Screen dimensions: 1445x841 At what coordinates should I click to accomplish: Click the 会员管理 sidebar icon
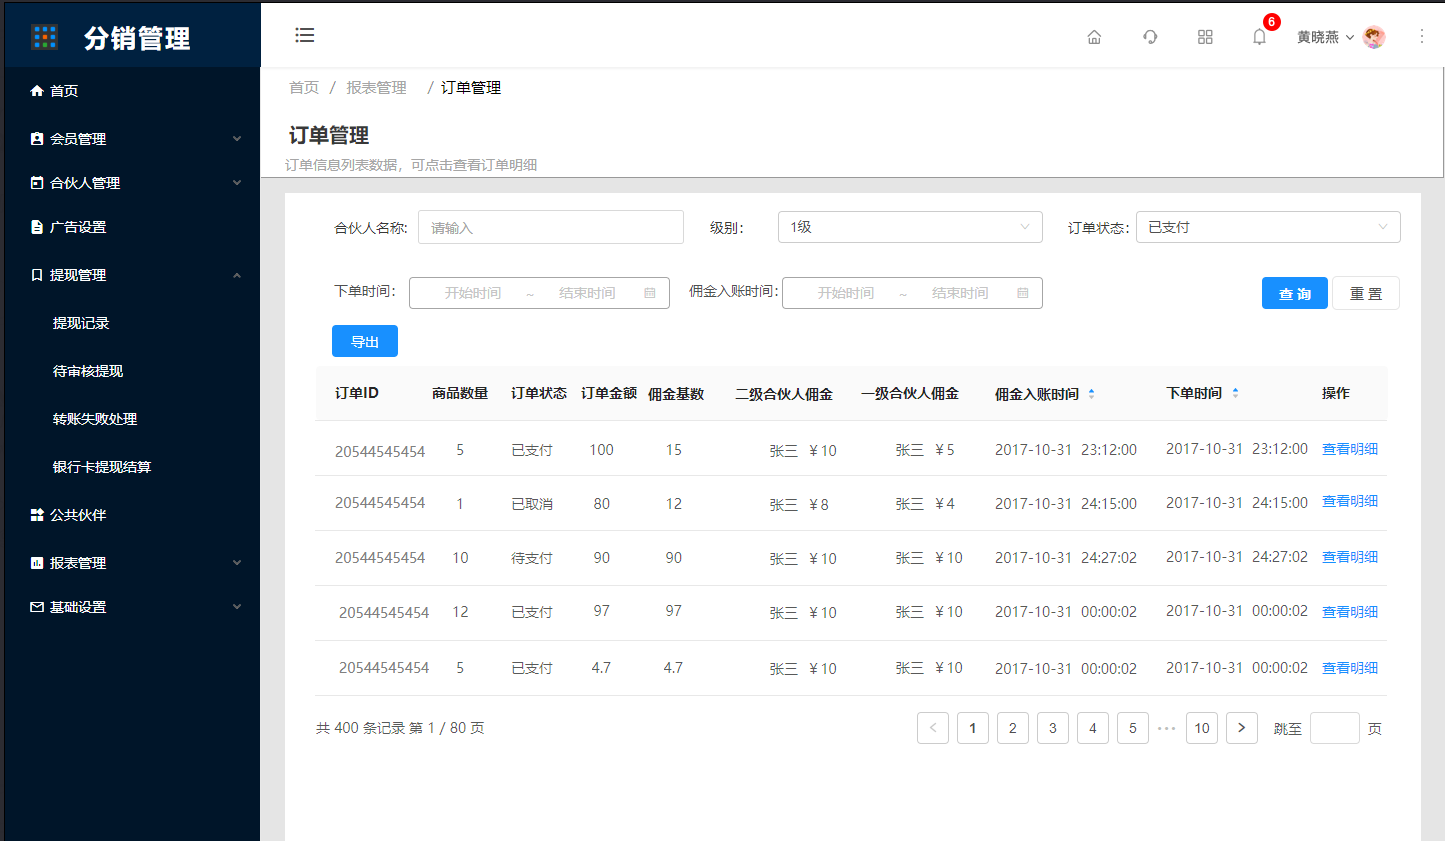point(37,139)
